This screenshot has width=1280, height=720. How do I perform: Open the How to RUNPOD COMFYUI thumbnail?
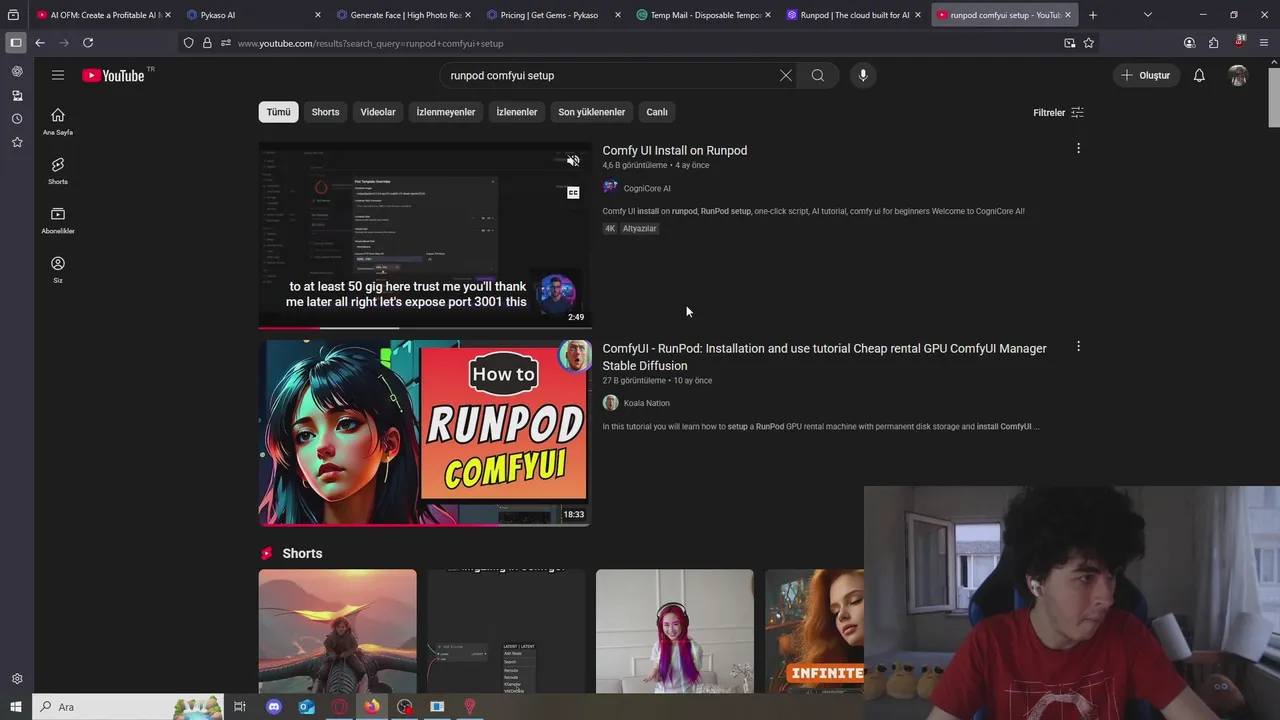click(425, 433)
